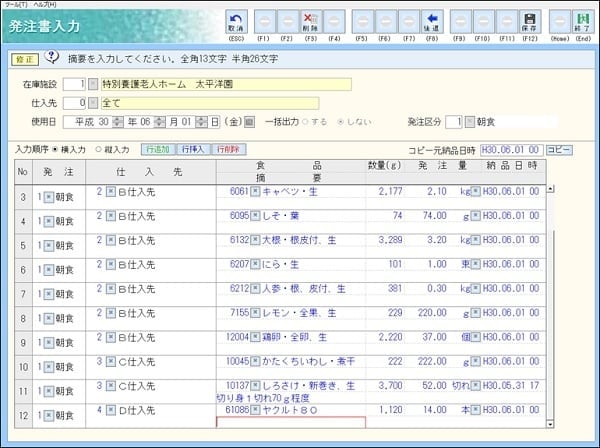The width and height of the screenshot is (600, 448).
Task: Open food lookup for キャベツ・生 row
Action: tap(255, 191)
